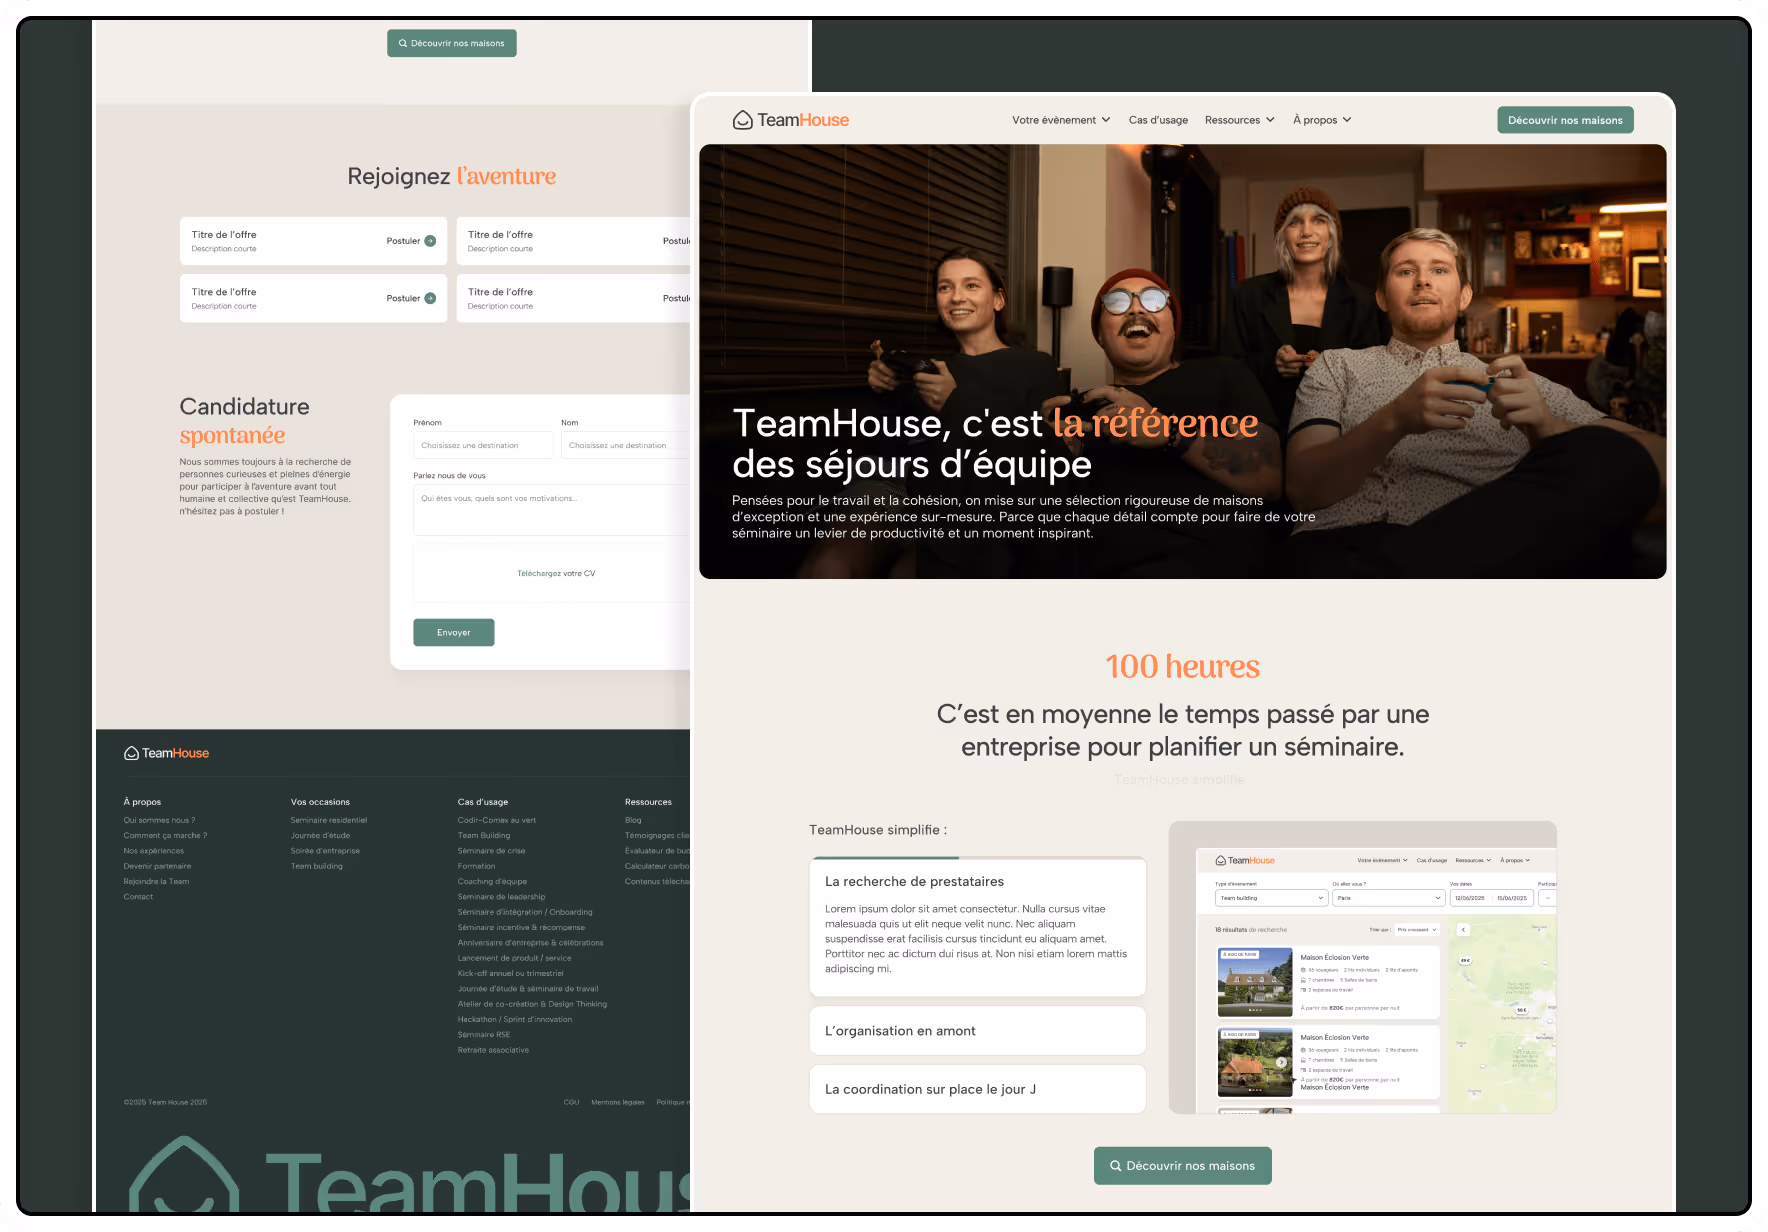Open Hackathon / Sprint d'innovation footer link
This screenshot has height=1232, width=1768.
point(515,1019)
